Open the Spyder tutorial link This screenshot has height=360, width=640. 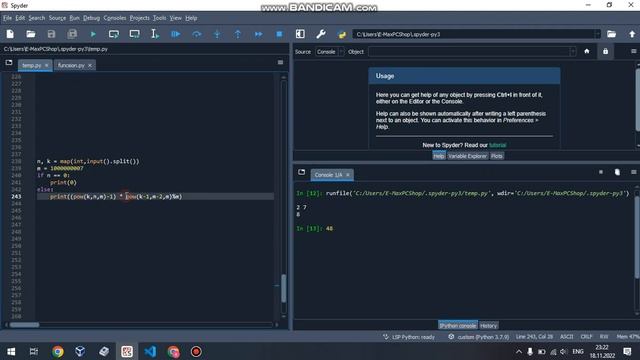(x=498, y=145)
